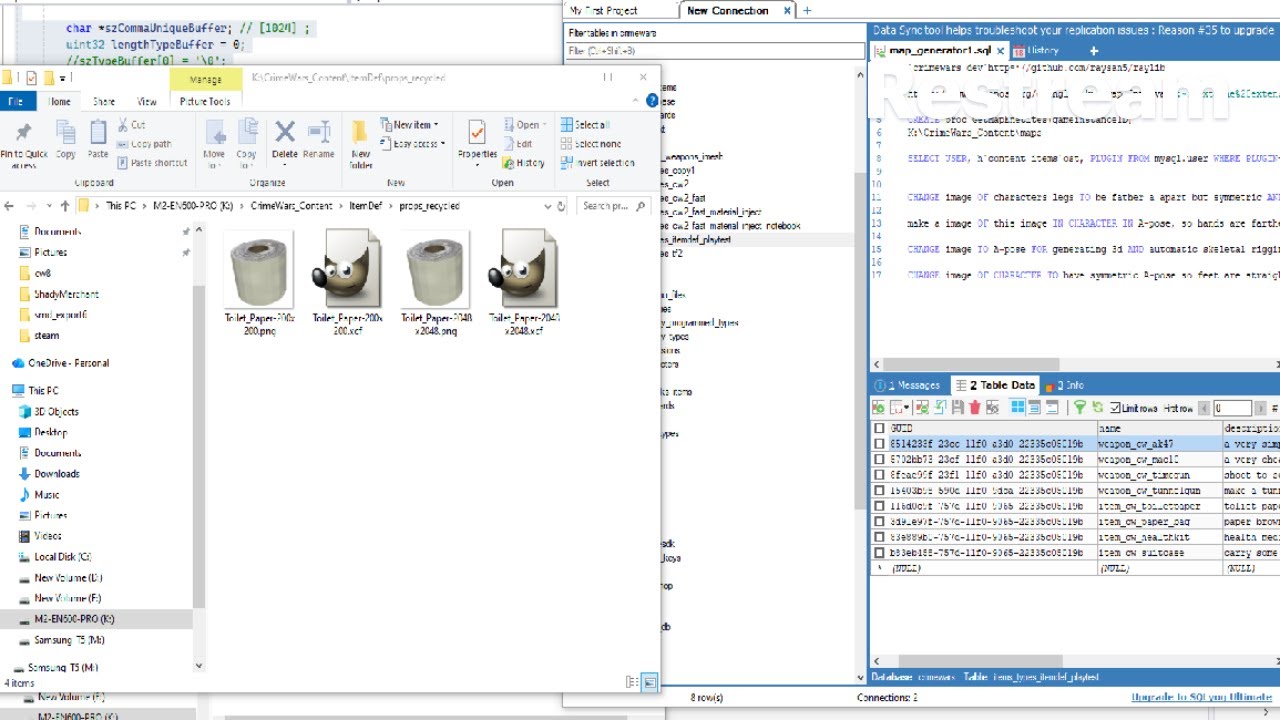Click the save floppy icon in Table Data toolbar
Viewport: 1280px width, 720px height.
pos(958,408)
